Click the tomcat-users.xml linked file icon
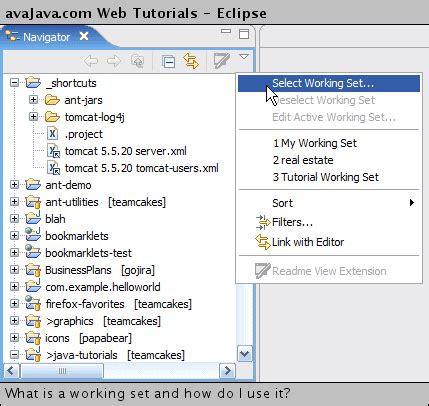Viewport: 429px width, 406px height. click(x=53, y=168)
